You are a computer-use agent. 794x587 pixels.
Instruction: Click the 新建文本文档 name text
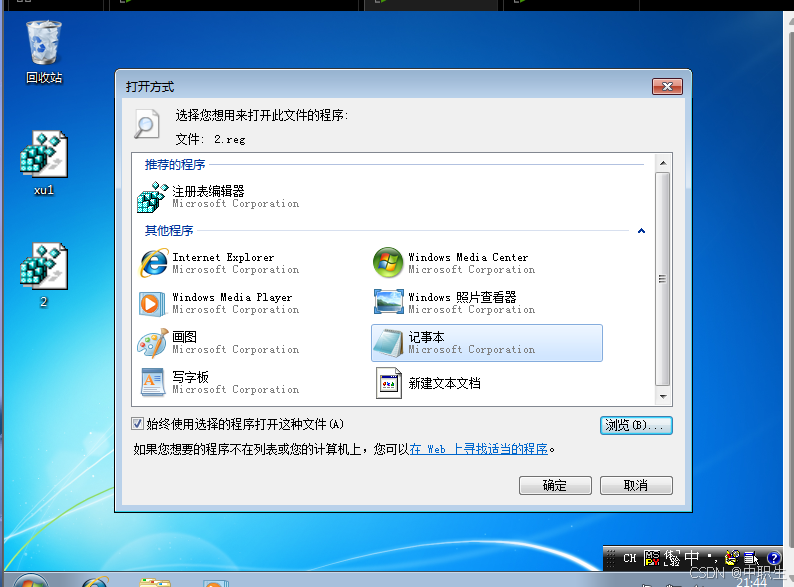[445, 383]
